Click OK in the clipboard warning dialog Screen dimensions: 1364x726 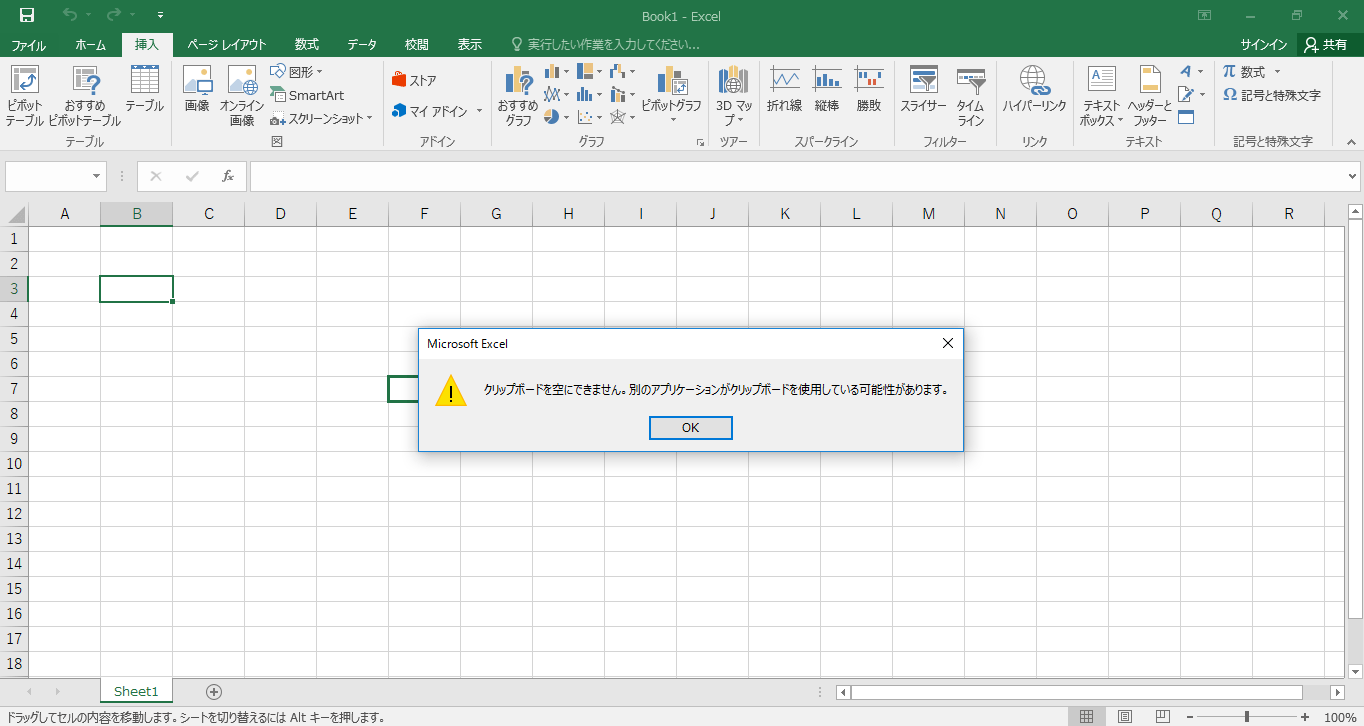691,428
